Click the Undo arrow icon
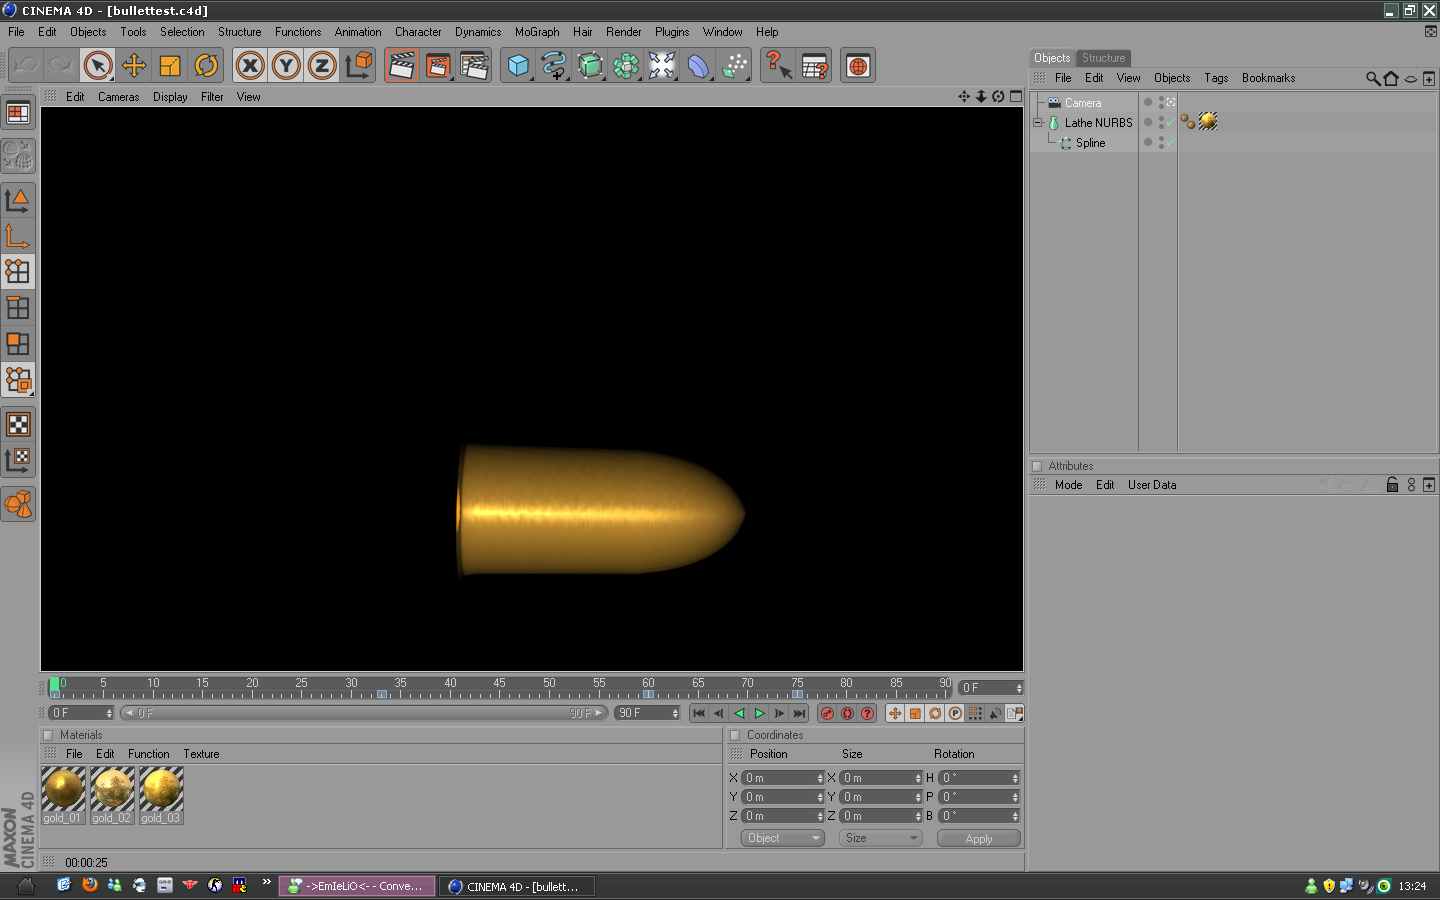Image resolution: width=1440 pixels, height=900 pixels. 26,66
